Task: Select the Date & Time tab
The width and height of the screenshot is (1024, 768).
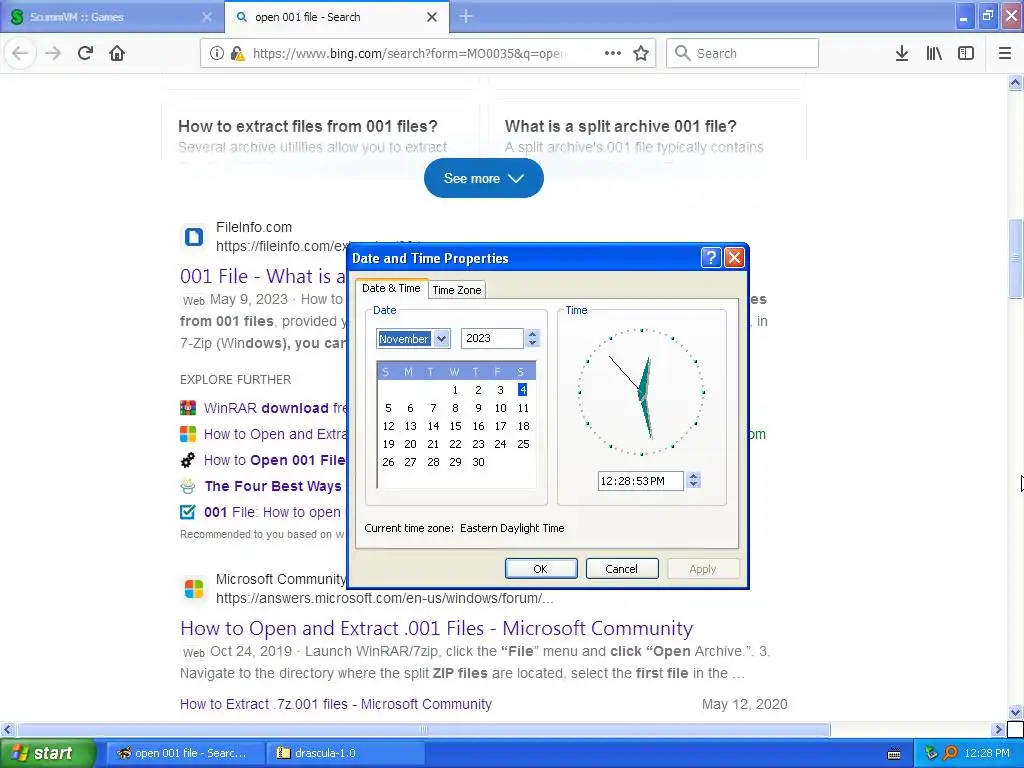Action: pos(391,288)
